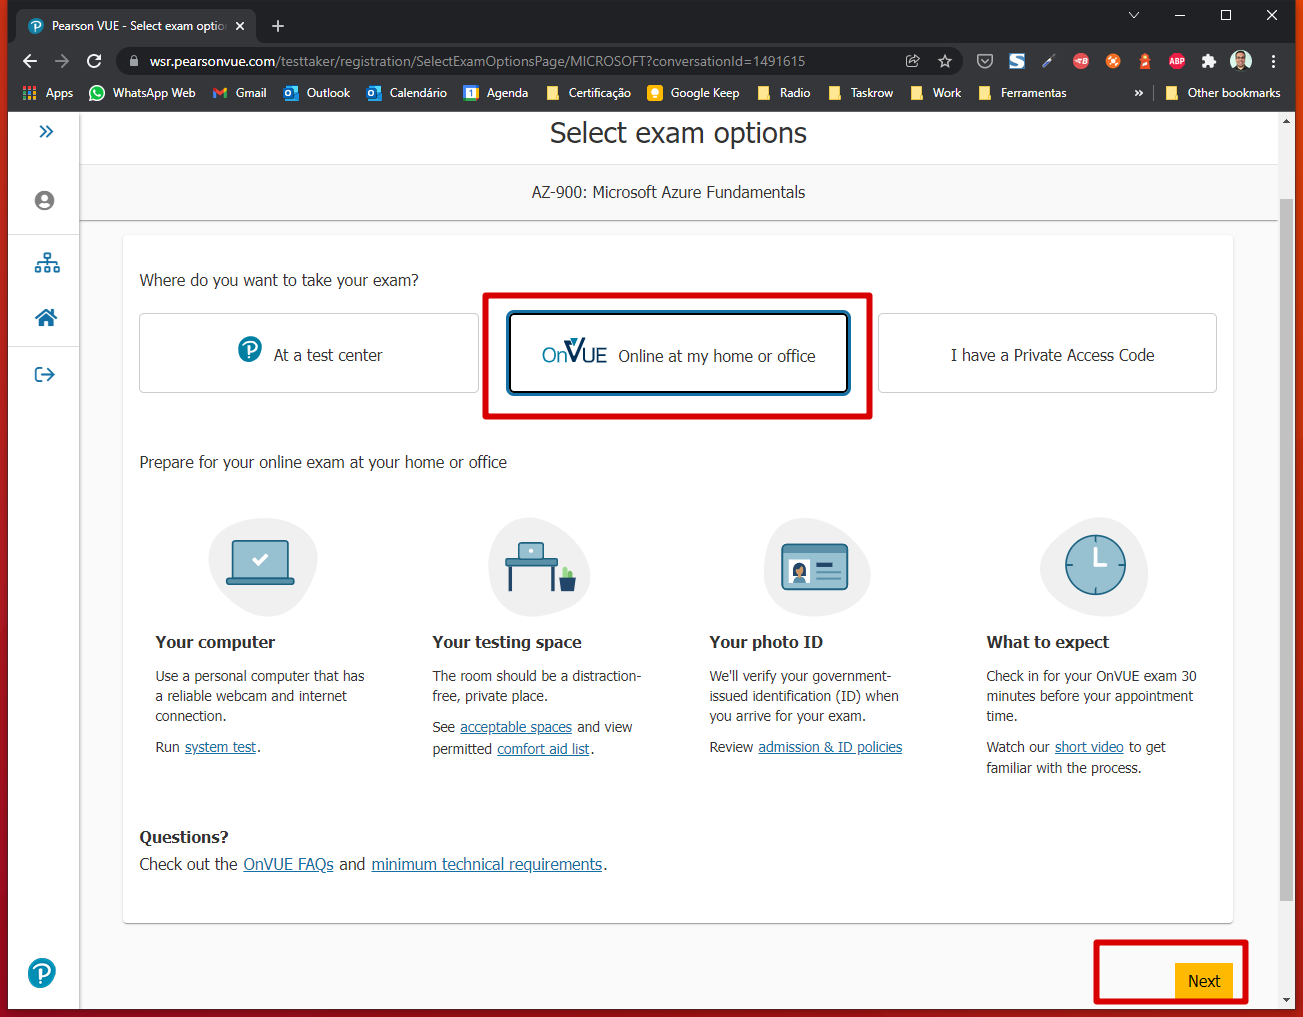The image size is (1303, 1017).
Task: Open the Radio bookmarks folder
Action: pyautogui.click(x=784, y=93)
